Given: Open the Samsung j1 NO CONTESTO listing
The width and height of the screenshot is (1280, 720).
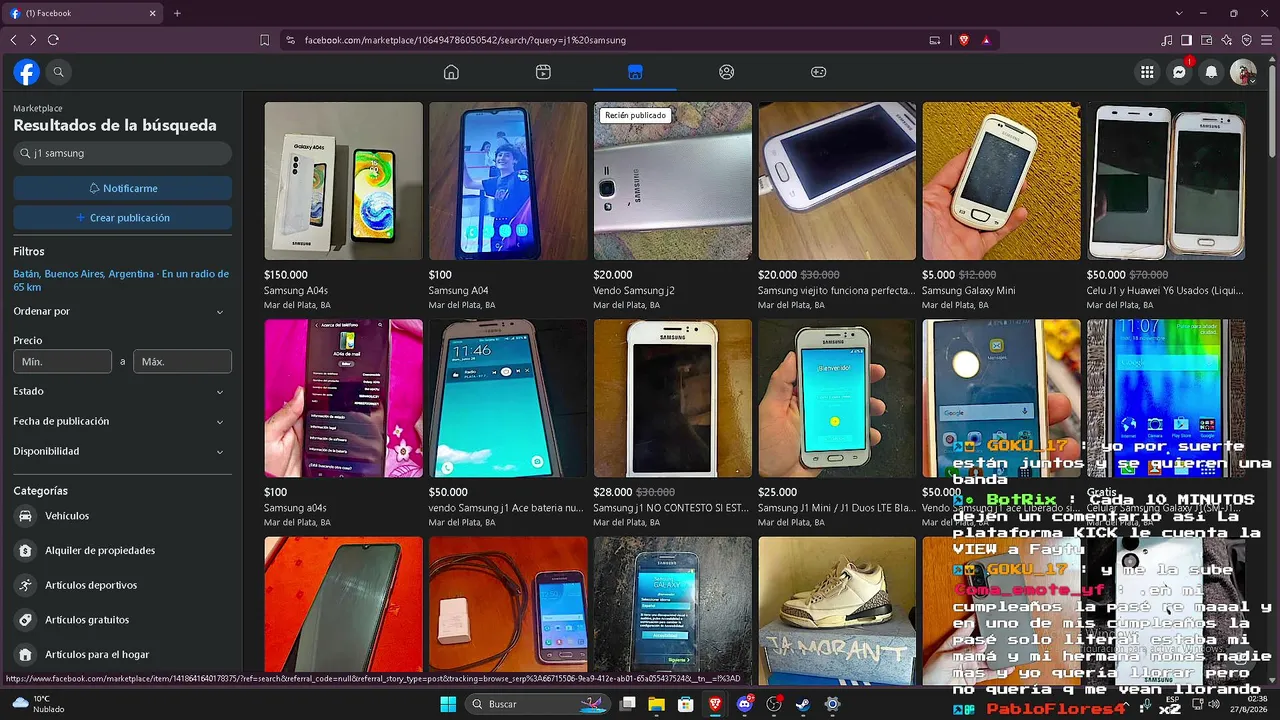Looking at the screenshot, I should pyautogui.click(x=673, y=424).
